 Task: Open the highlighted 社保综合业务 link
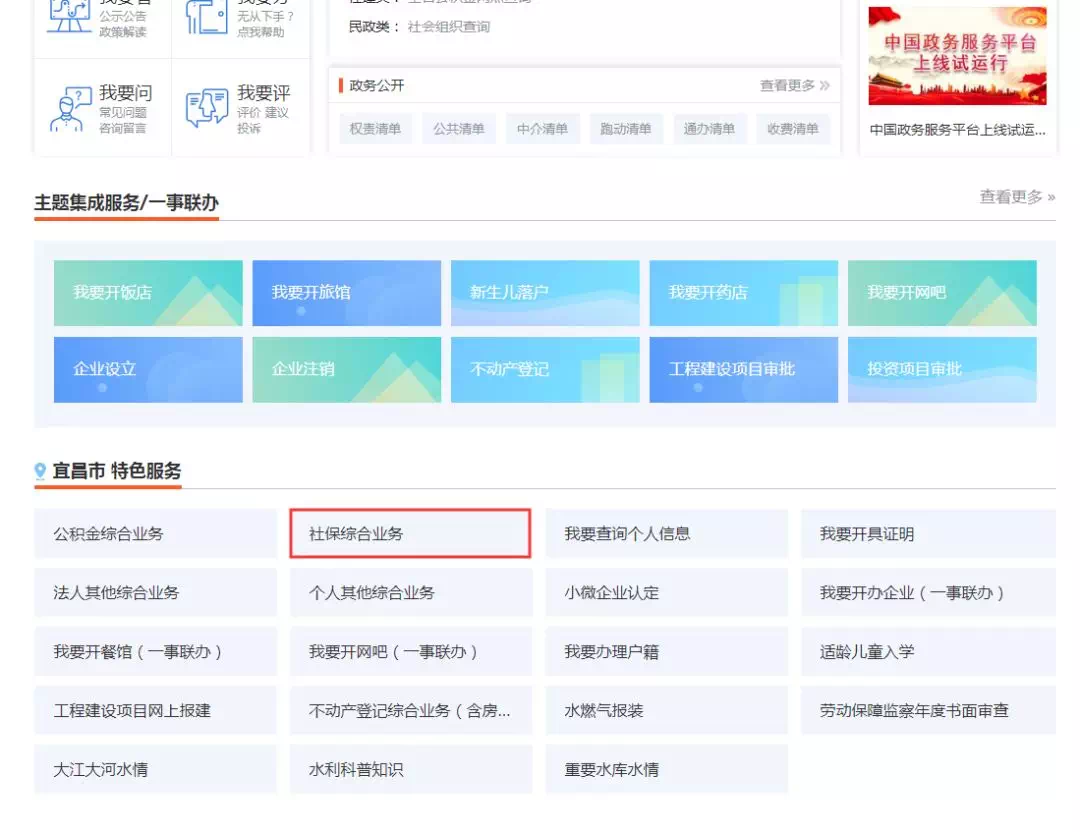click(410, 534)
